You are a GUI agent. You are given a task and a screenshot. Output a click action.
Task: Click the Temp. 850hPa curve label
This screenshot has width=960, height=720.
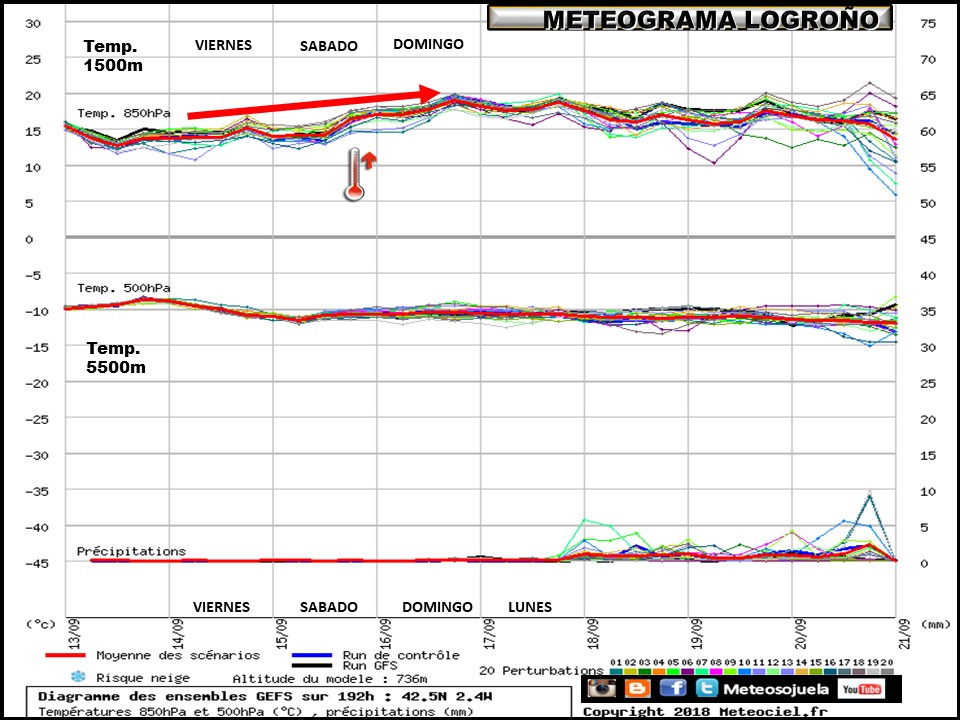click(124, 113)
